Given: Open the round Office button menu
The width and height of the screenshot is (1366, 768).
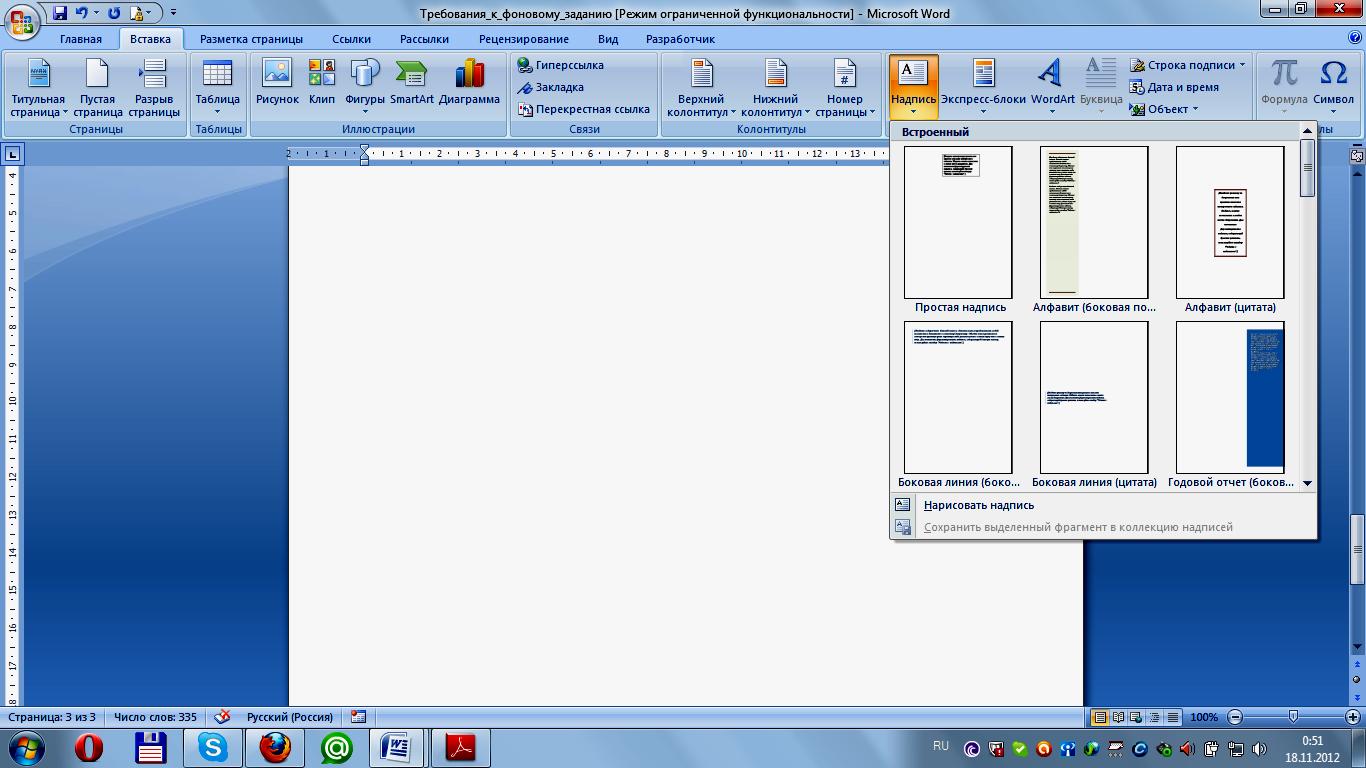Looking at the screenshot, I should pyautogui.click(x=22, y=21).
